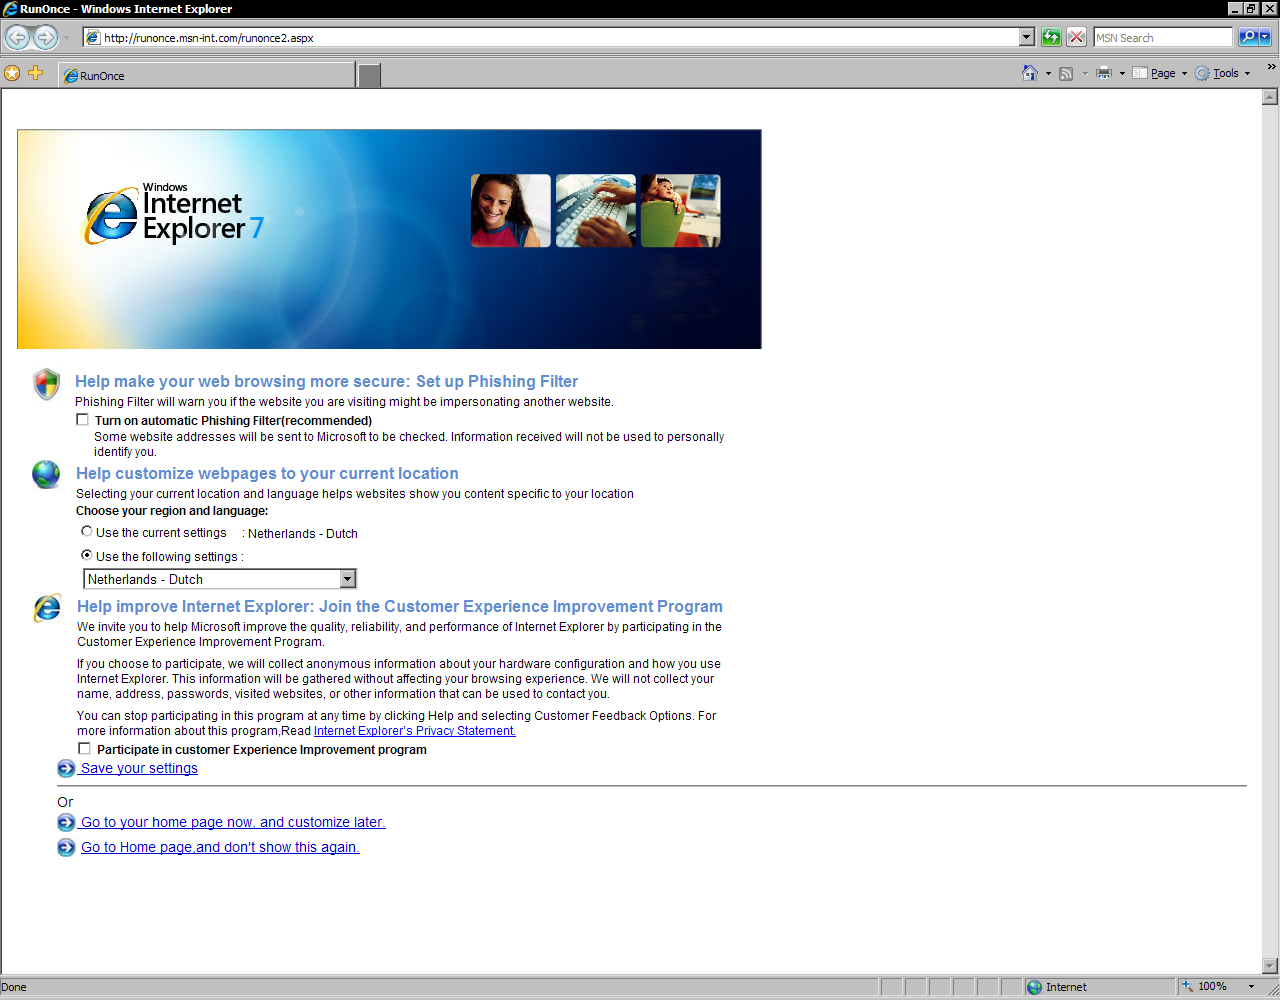The height and width of the screenshot is (1000, 1280).
Task: Click the Internet zone globe in status bar
Action: (1035, 987)
